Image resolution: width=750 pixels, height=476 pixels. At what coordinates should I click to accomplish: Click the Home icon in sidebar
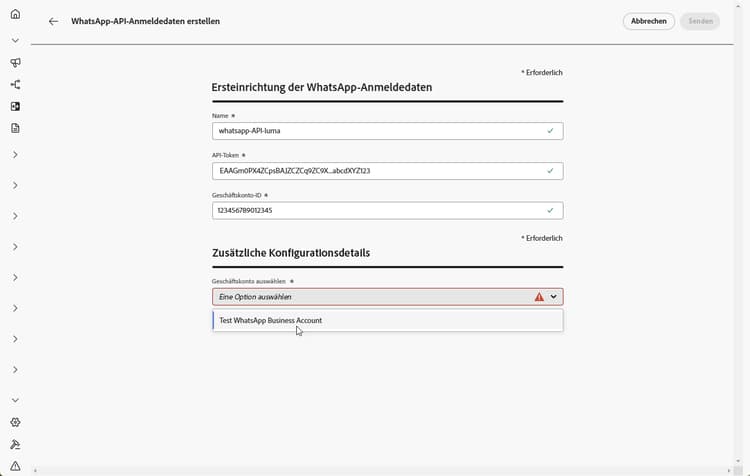pos(15,14)
